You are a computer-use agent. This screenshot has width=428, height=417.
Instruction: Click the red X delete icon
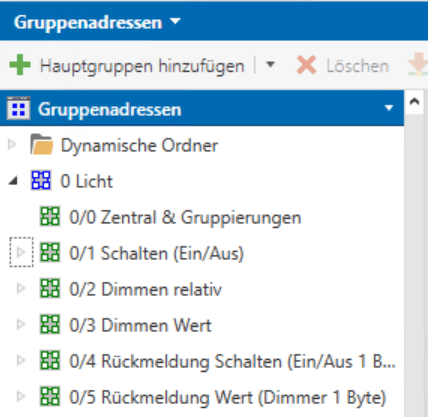click(x=306, y=65)
